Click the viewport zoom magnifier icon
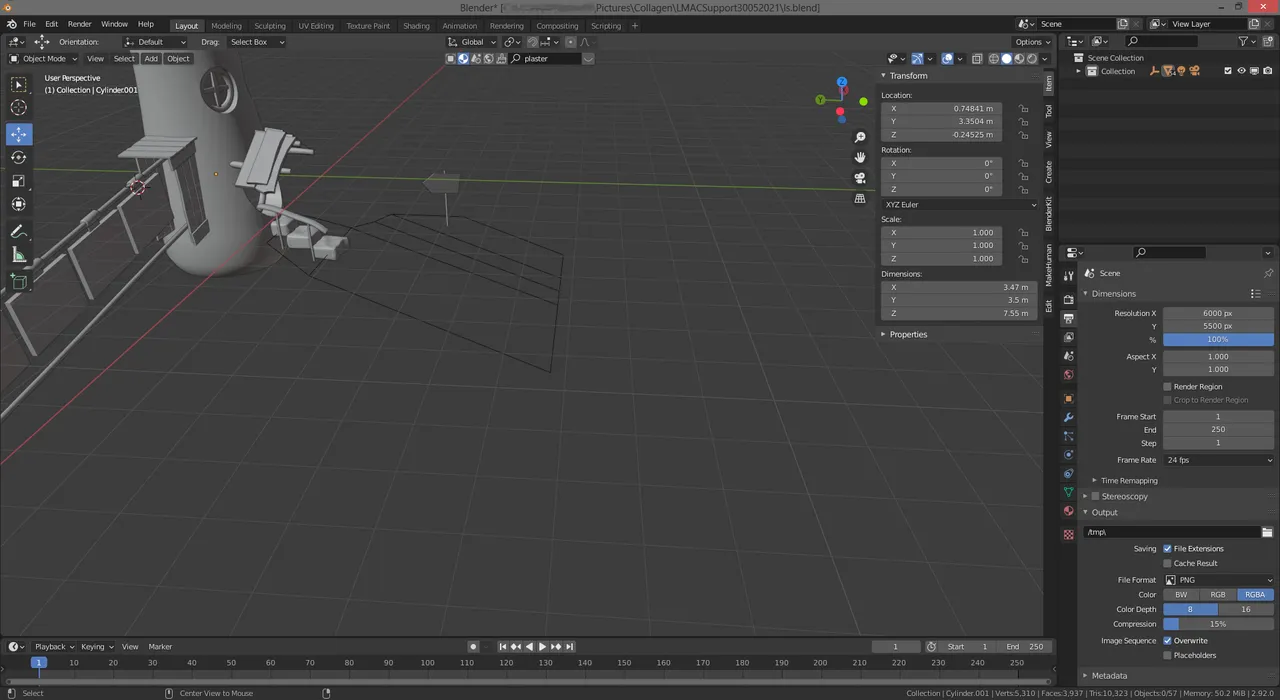The image size is (1280, 700). tap(860, 137)
